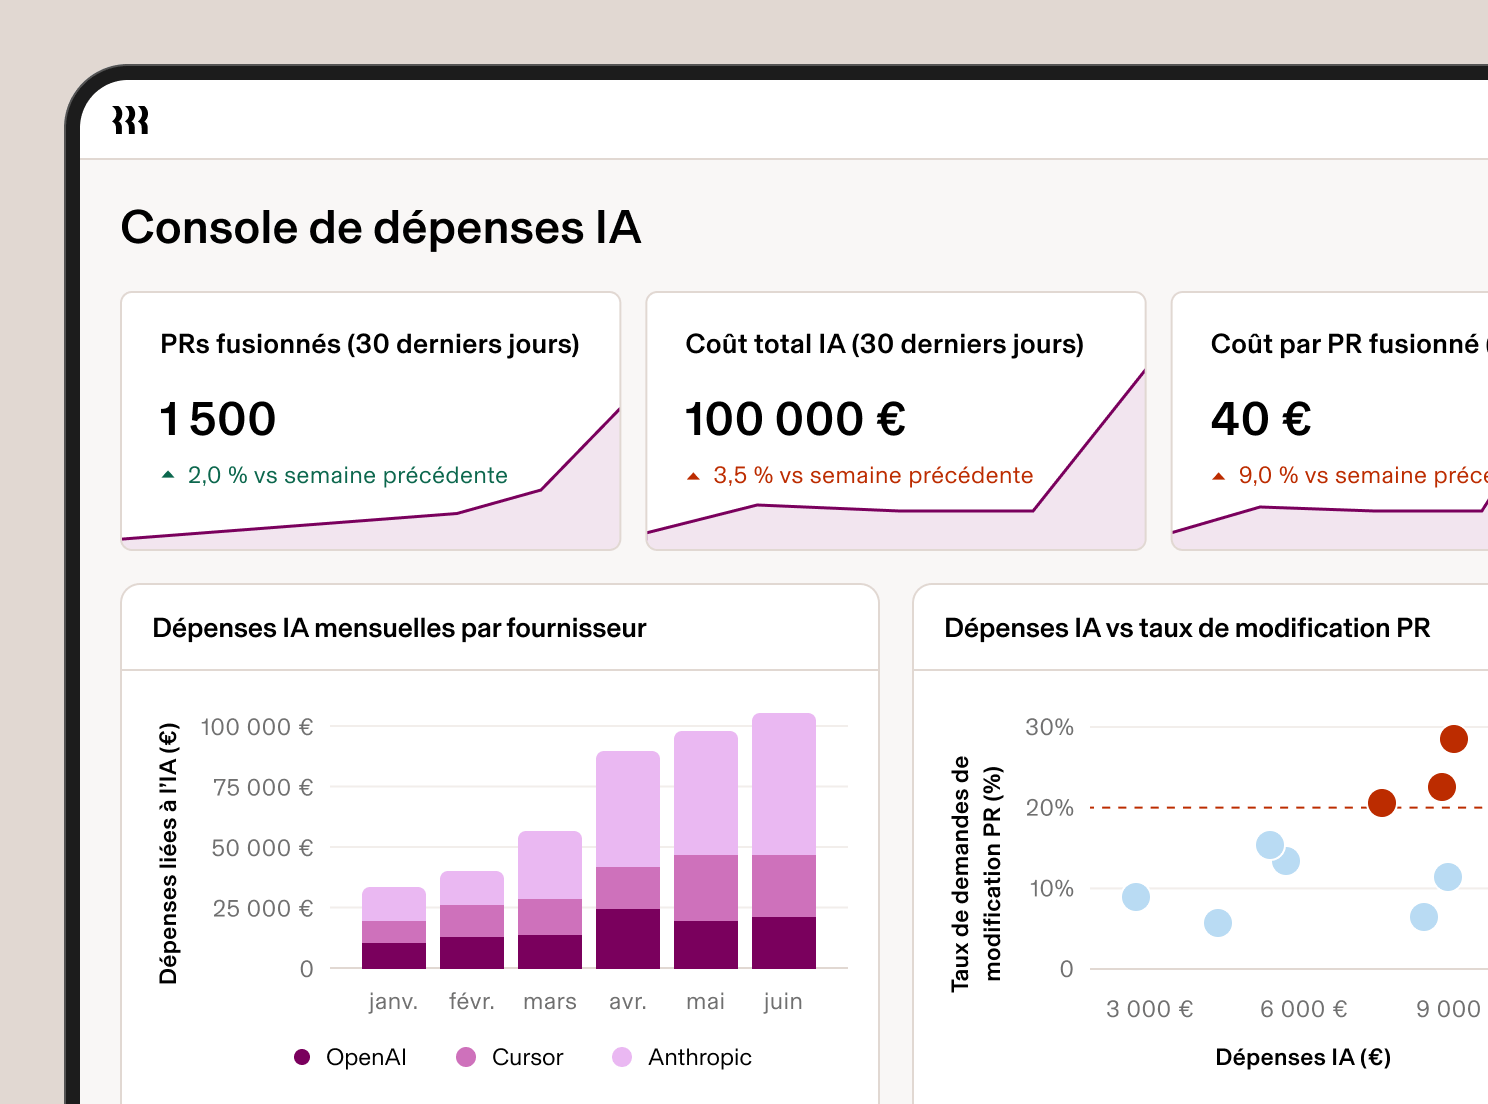The image size is (1488, 1104).
Task: Click the mai stacked bar
Action: coord(706,850)
